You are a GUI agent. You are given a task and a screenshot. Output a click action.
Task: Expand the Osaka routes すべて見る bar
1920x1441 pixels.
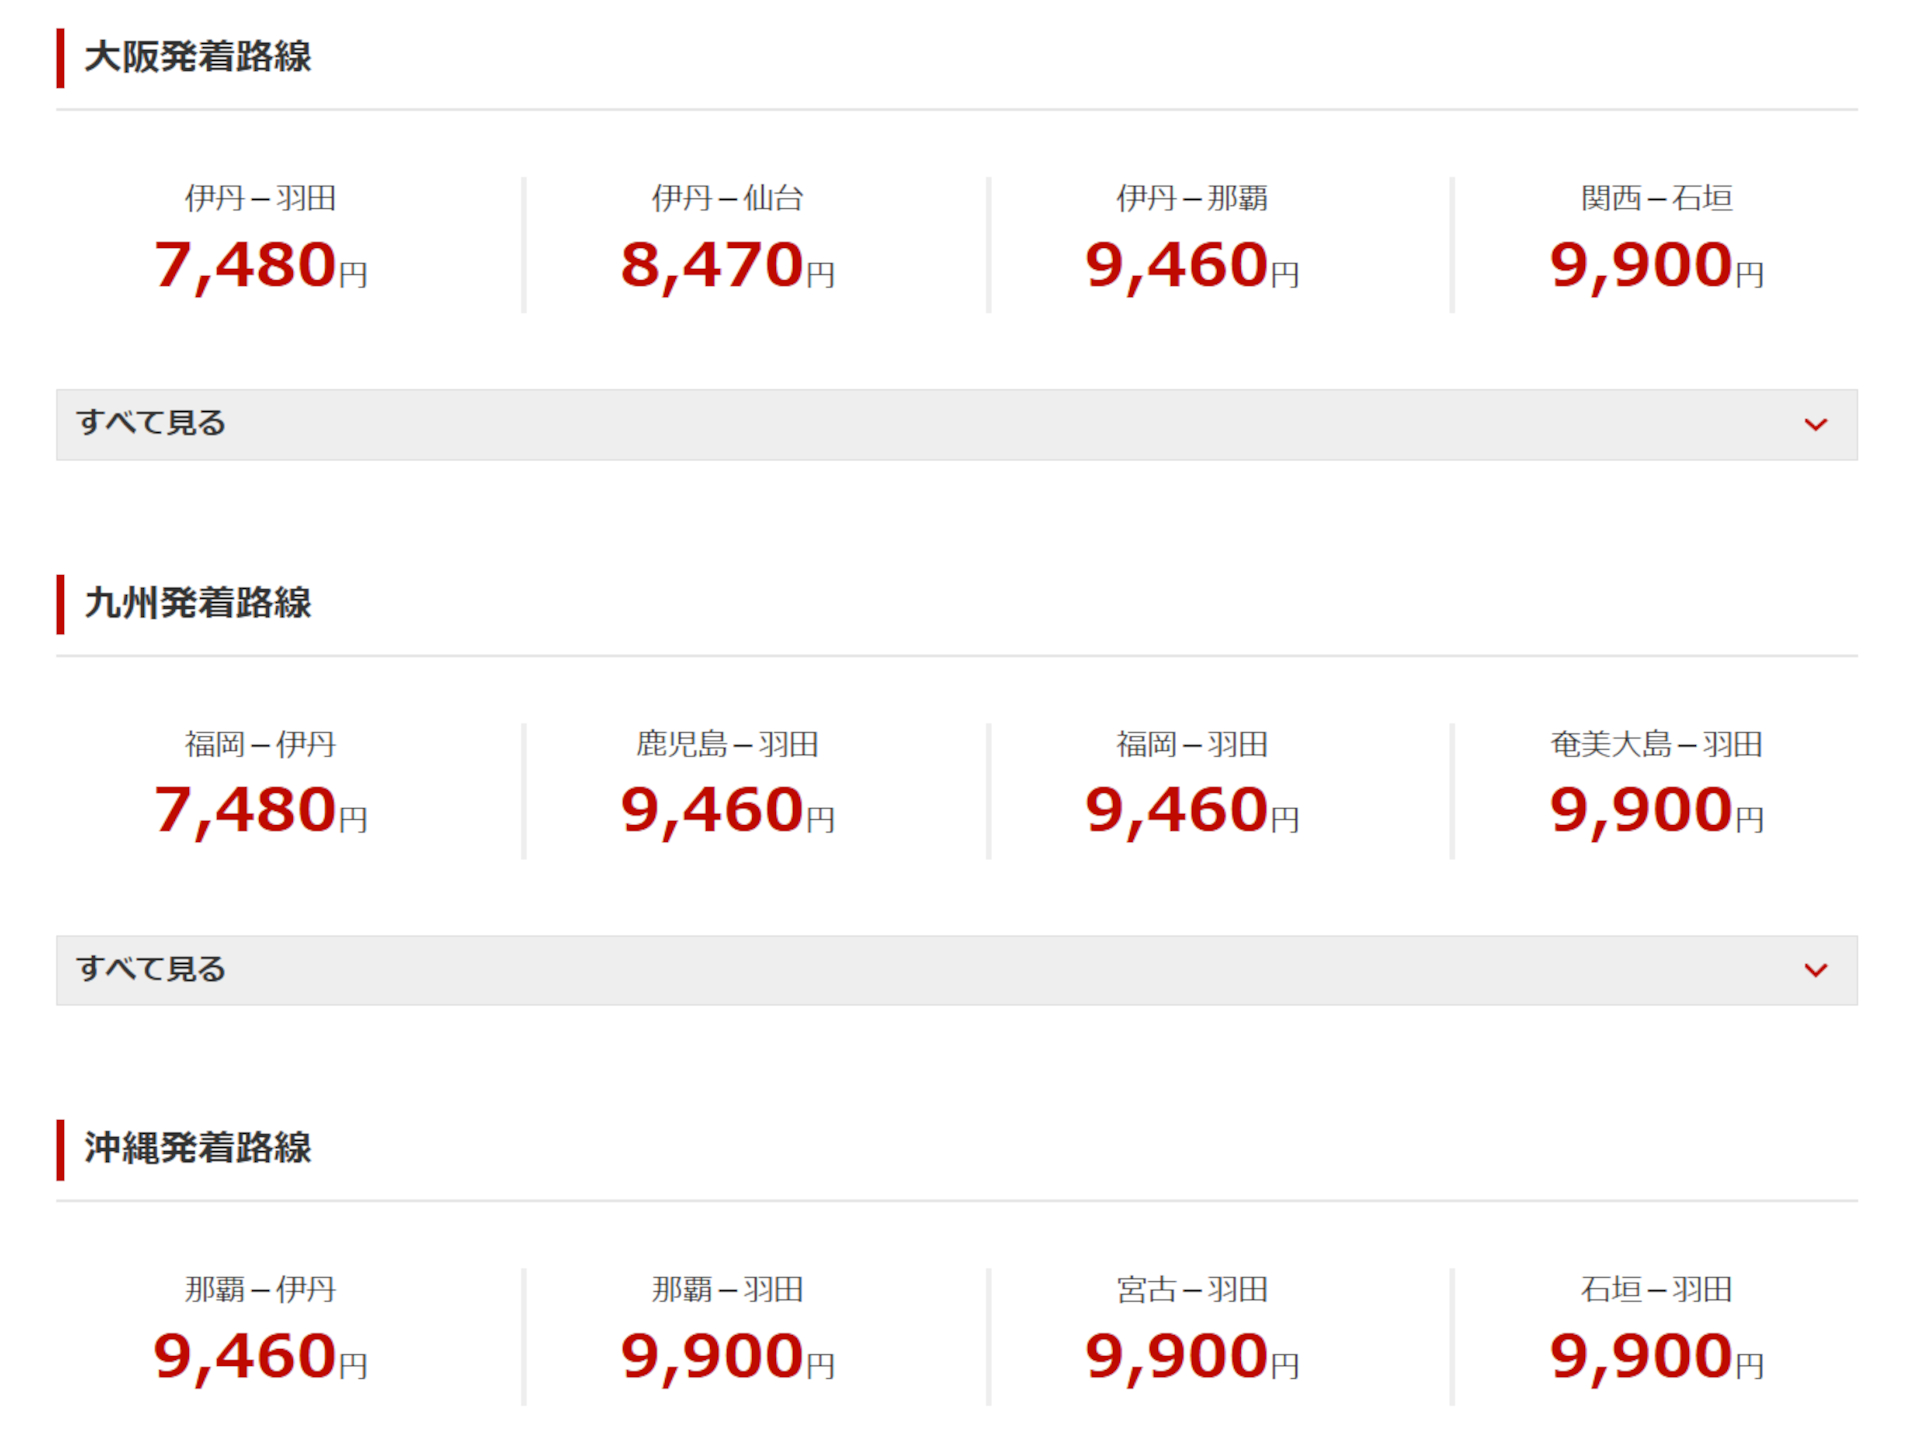(x=956, y=424)
